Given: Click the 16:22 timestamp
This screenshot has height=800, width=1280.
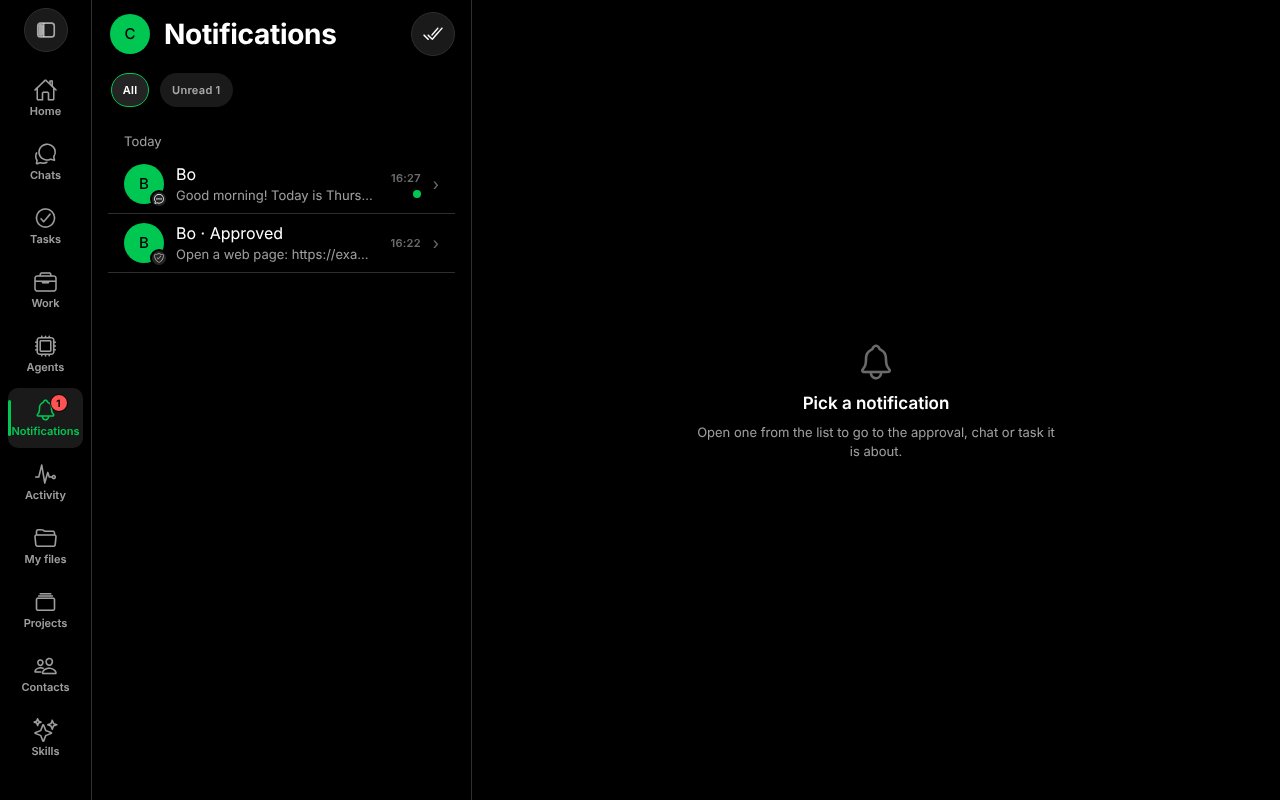Looking at the screenshot, I should tap(406, 243).
